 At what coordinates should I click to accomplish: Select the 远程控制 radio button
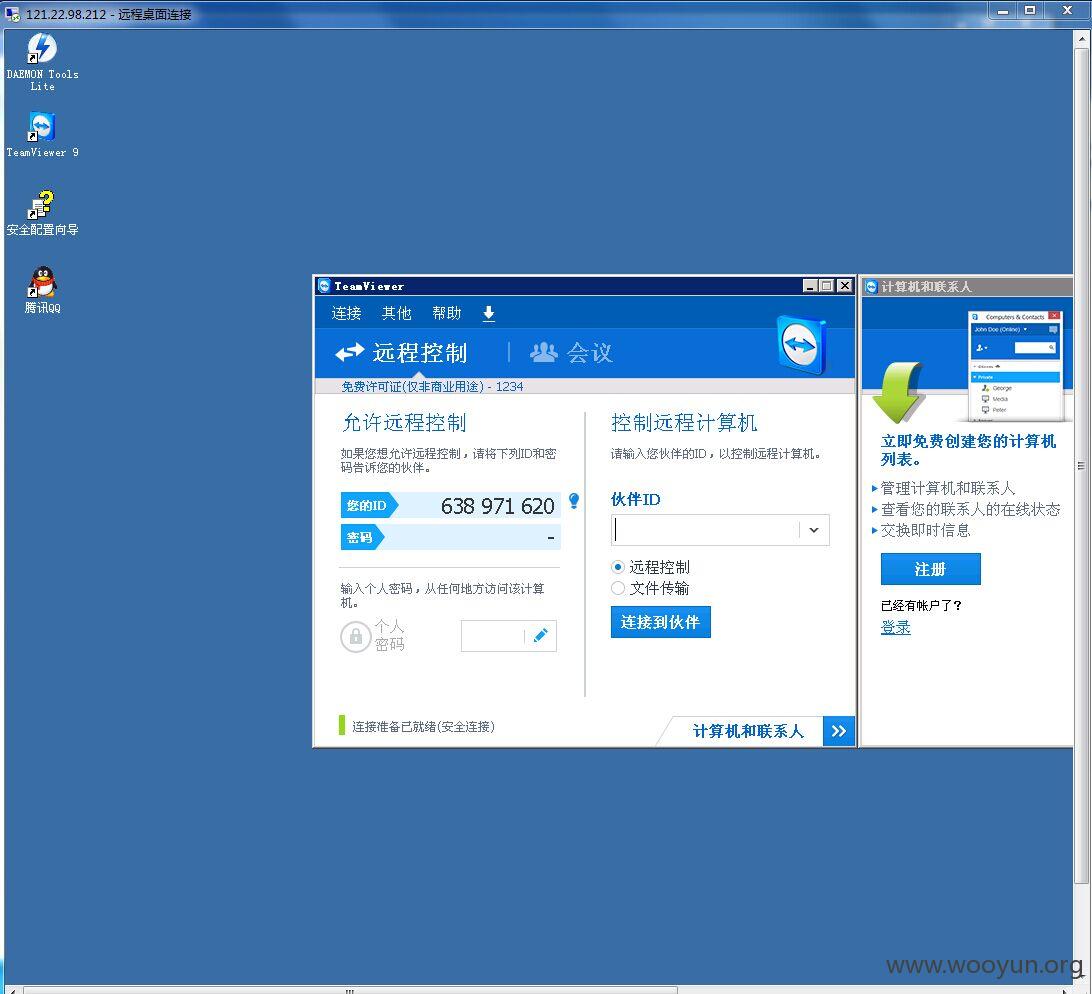(x=618, y=567)
